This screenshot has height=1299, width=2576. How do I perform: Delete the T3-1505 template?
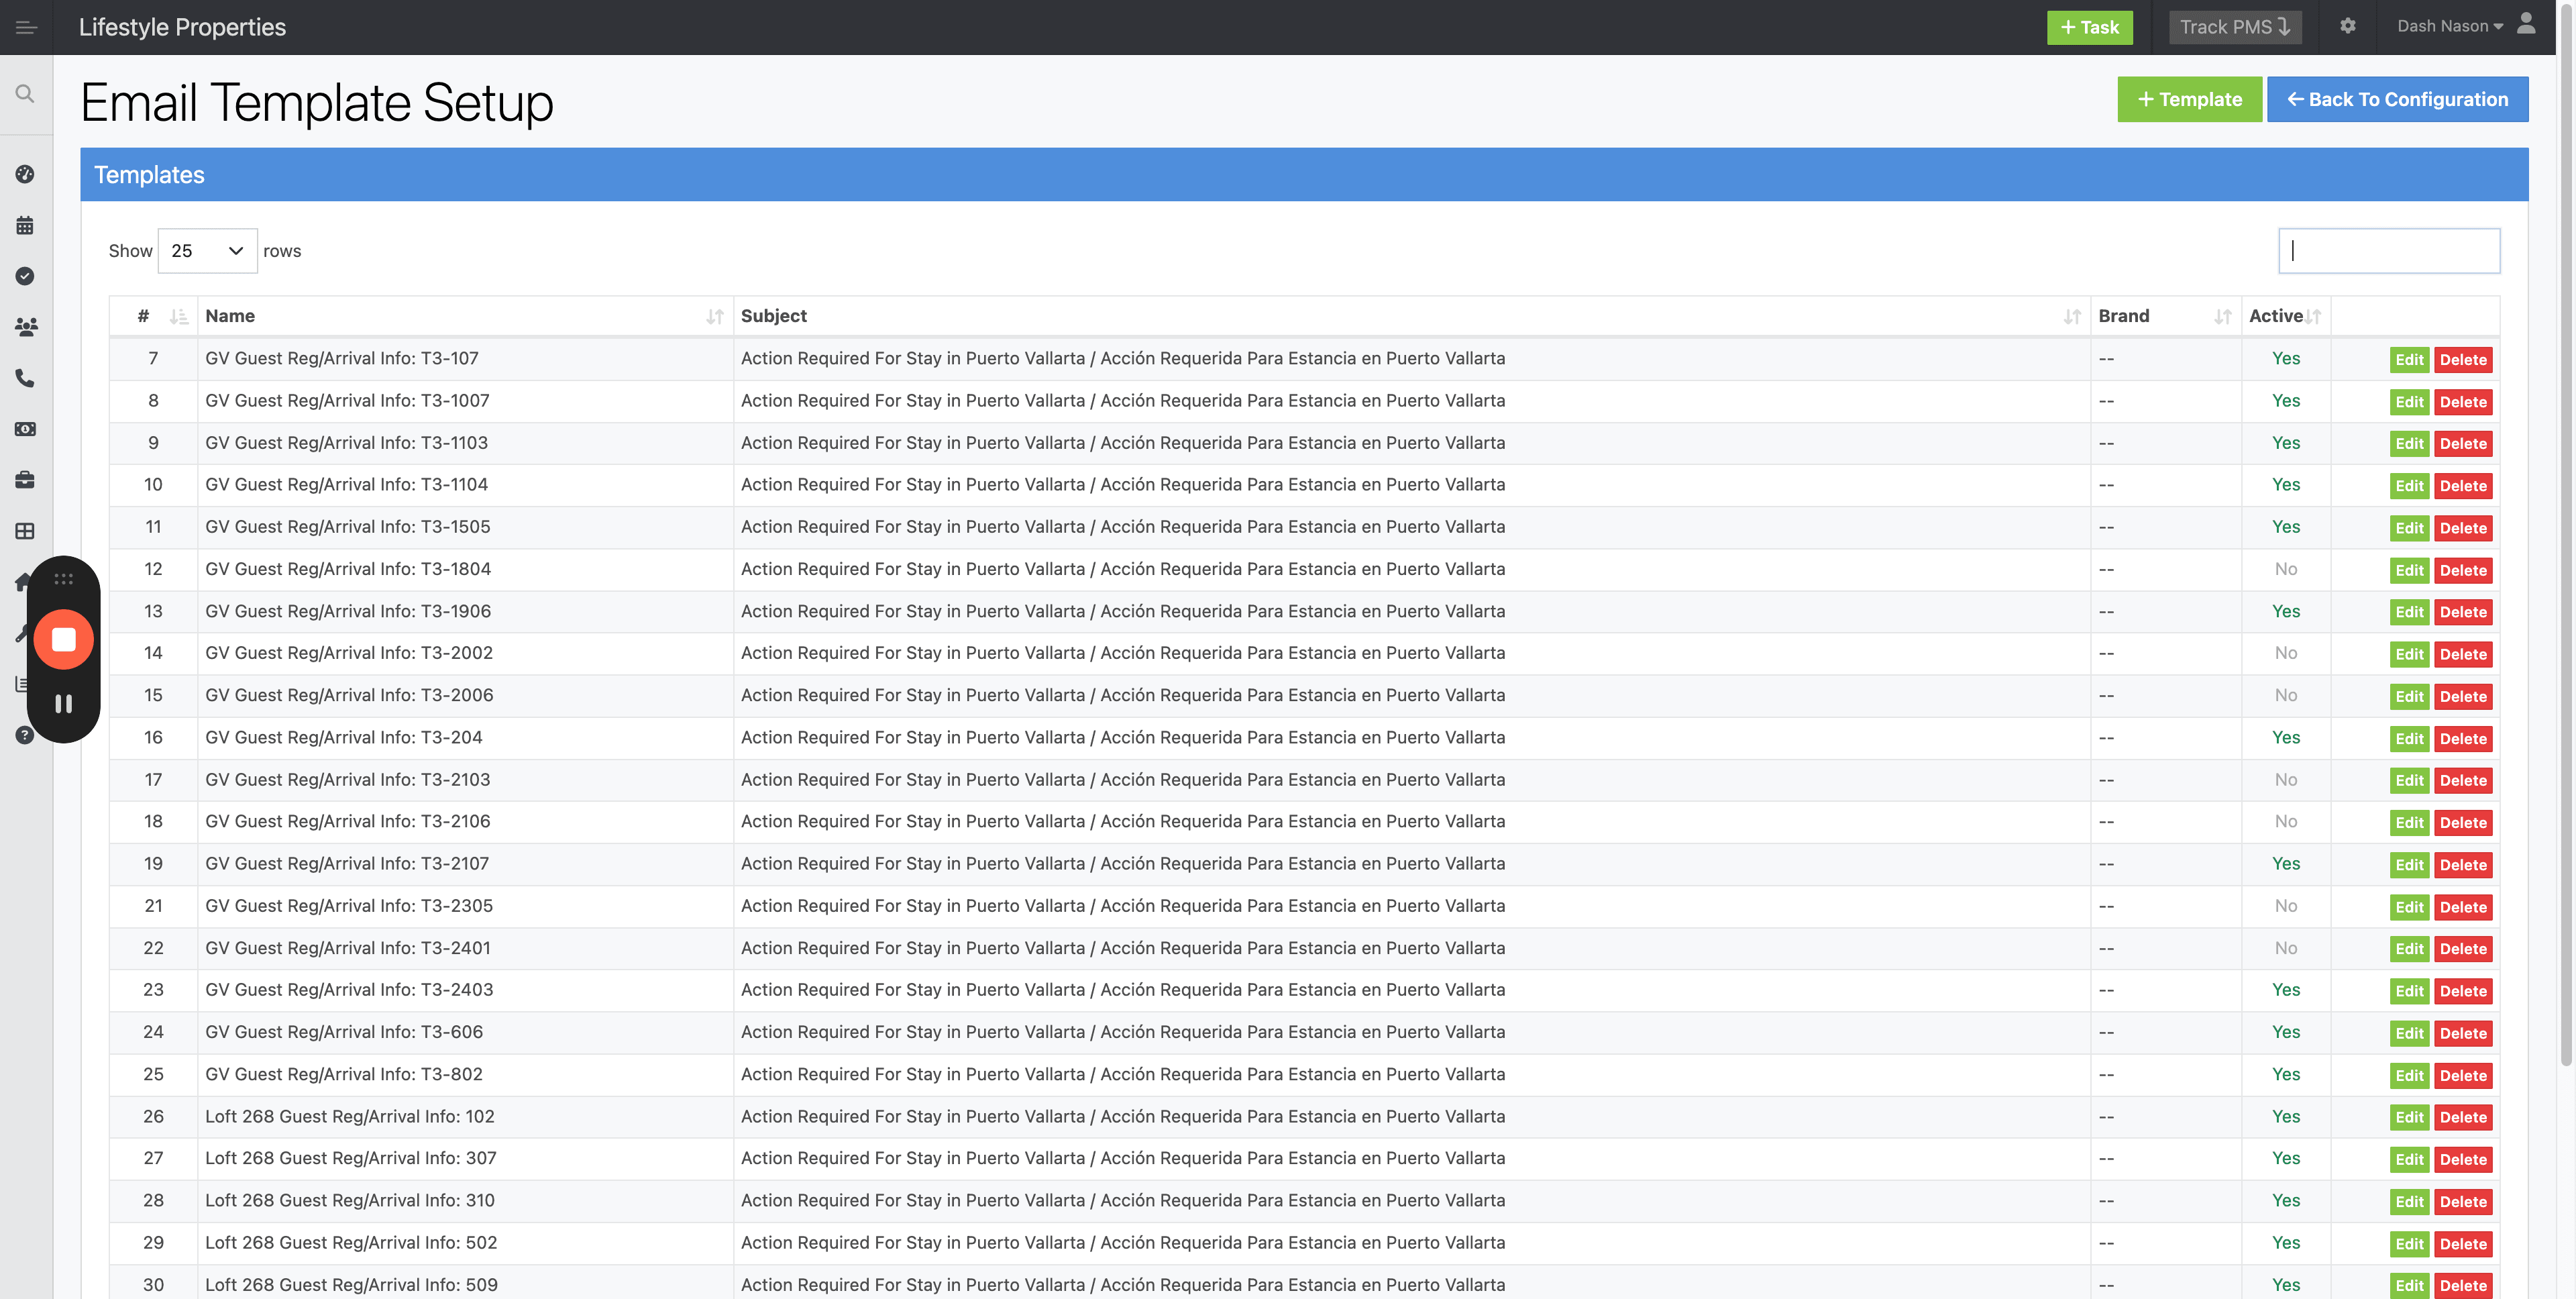(2462, 528)
